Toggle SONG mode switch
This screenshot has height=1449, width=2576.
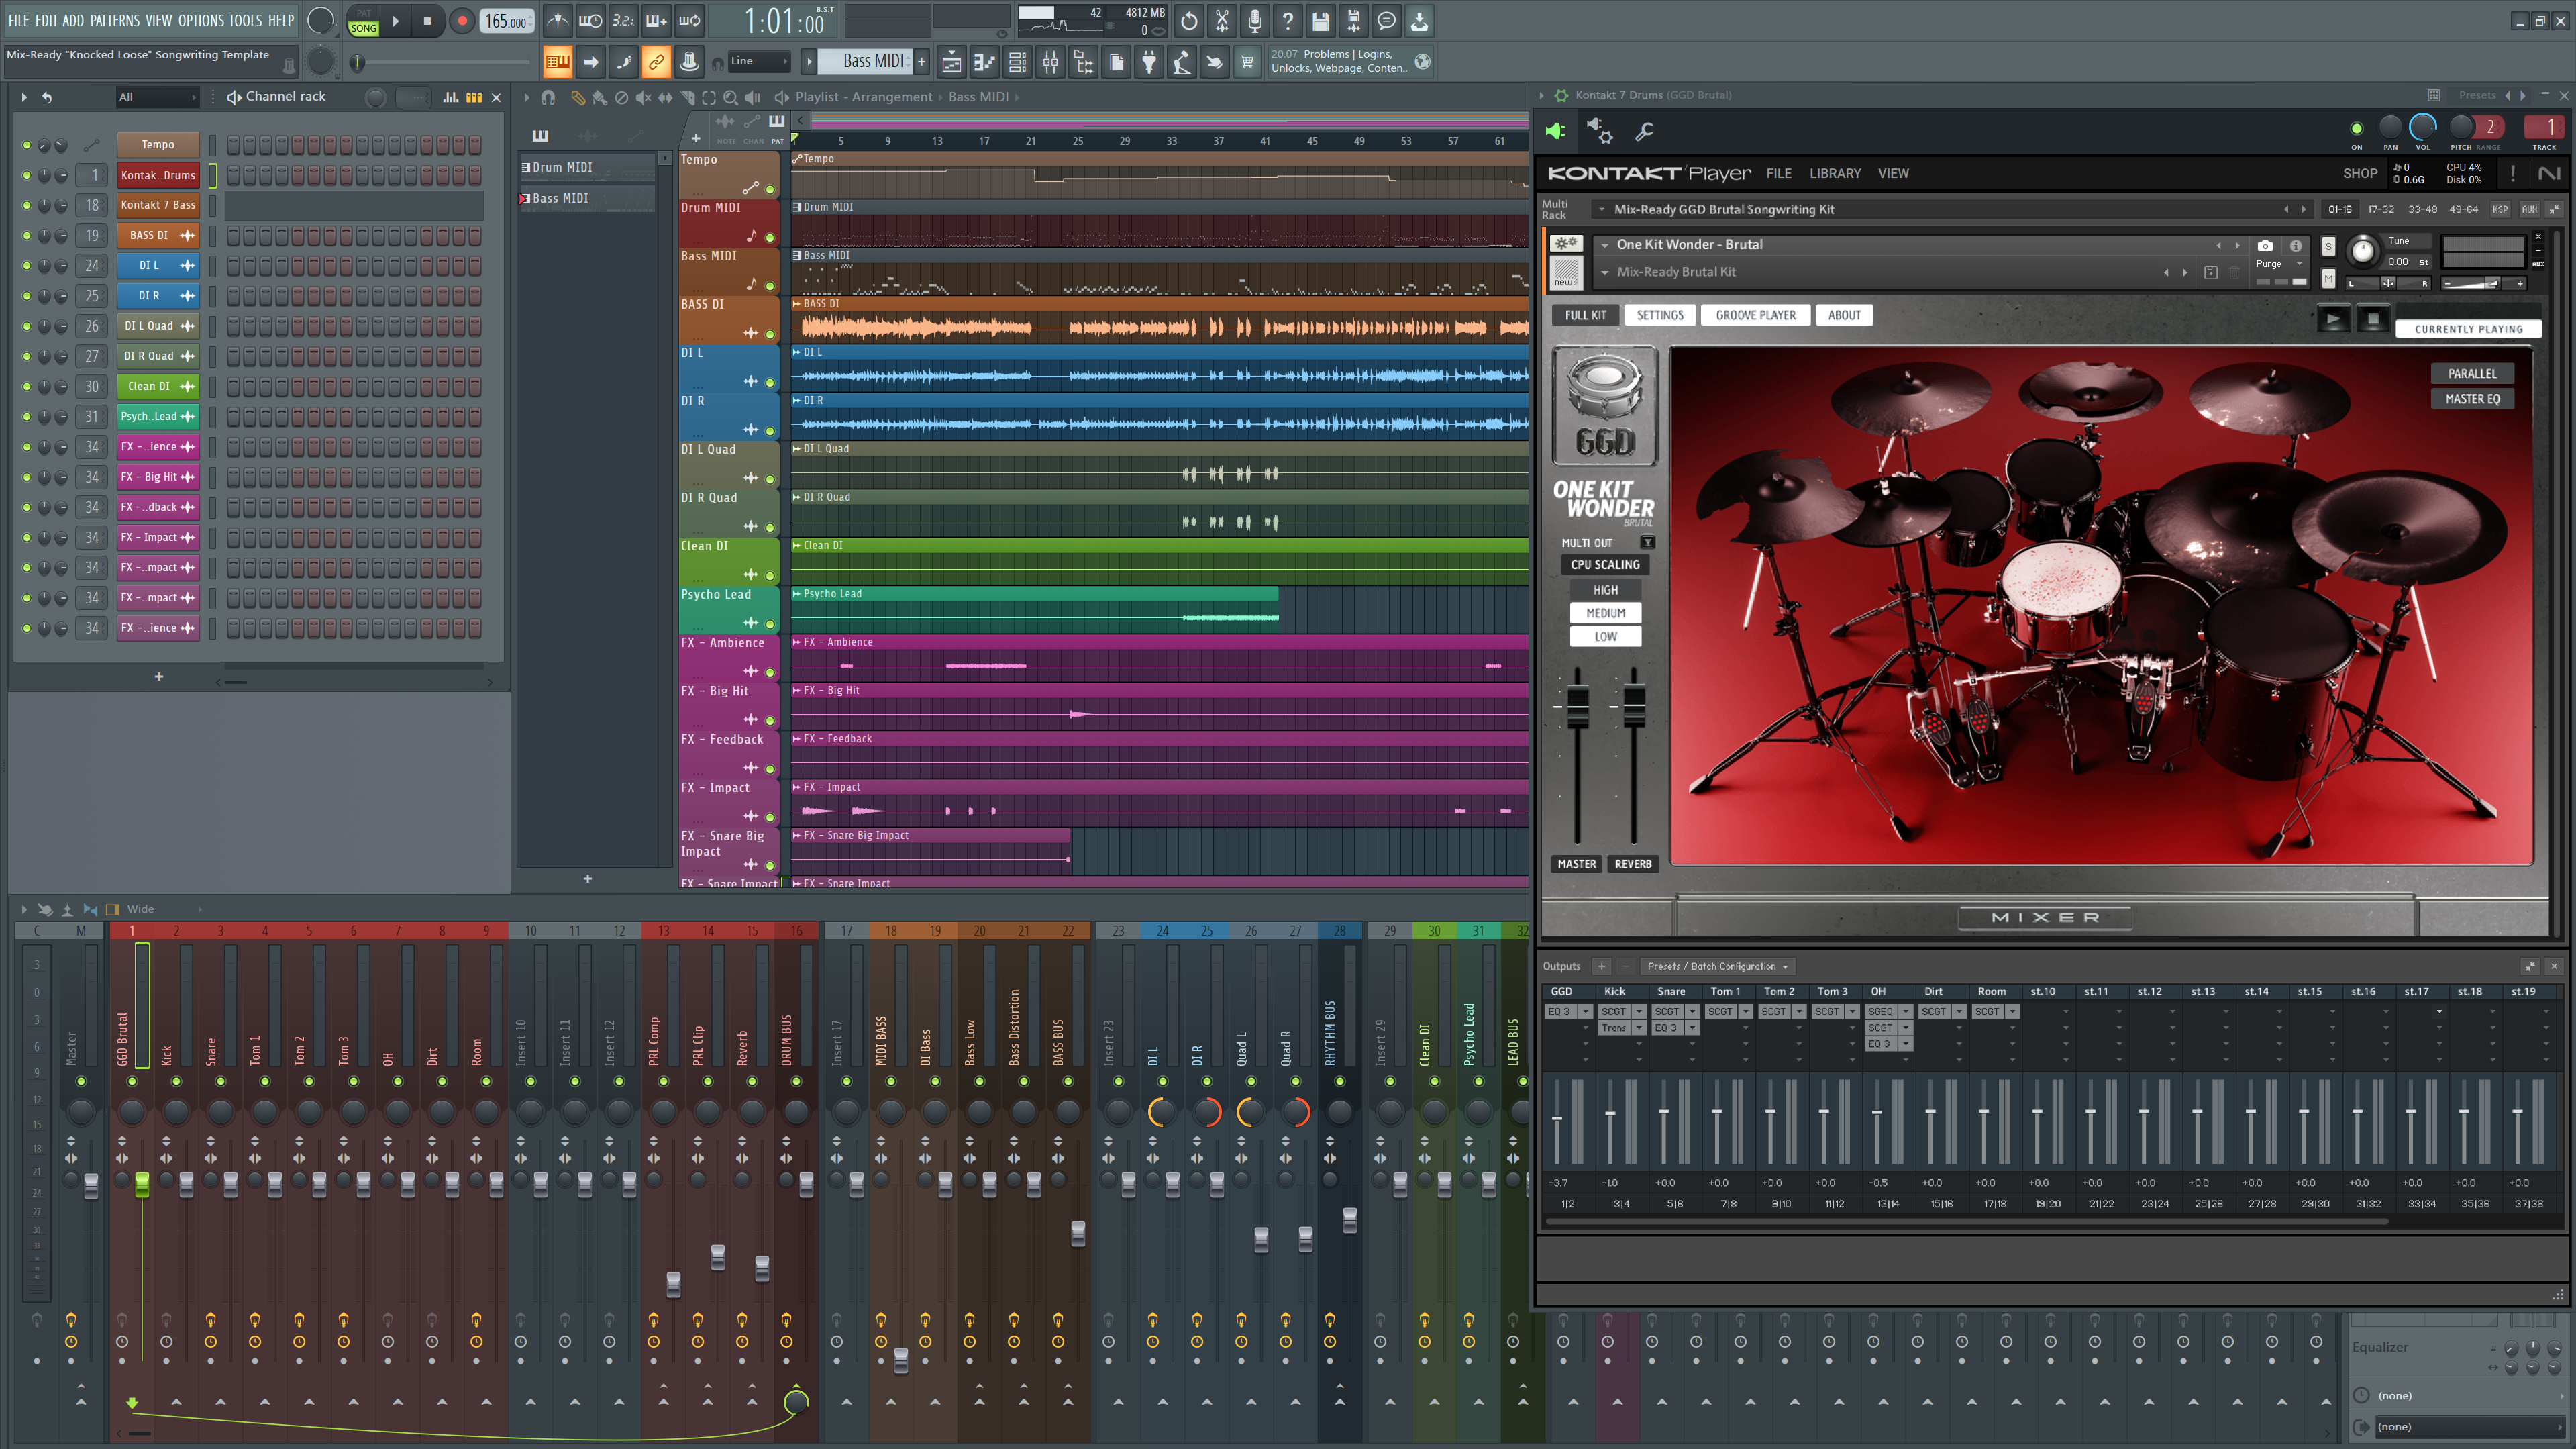(363, 21)
